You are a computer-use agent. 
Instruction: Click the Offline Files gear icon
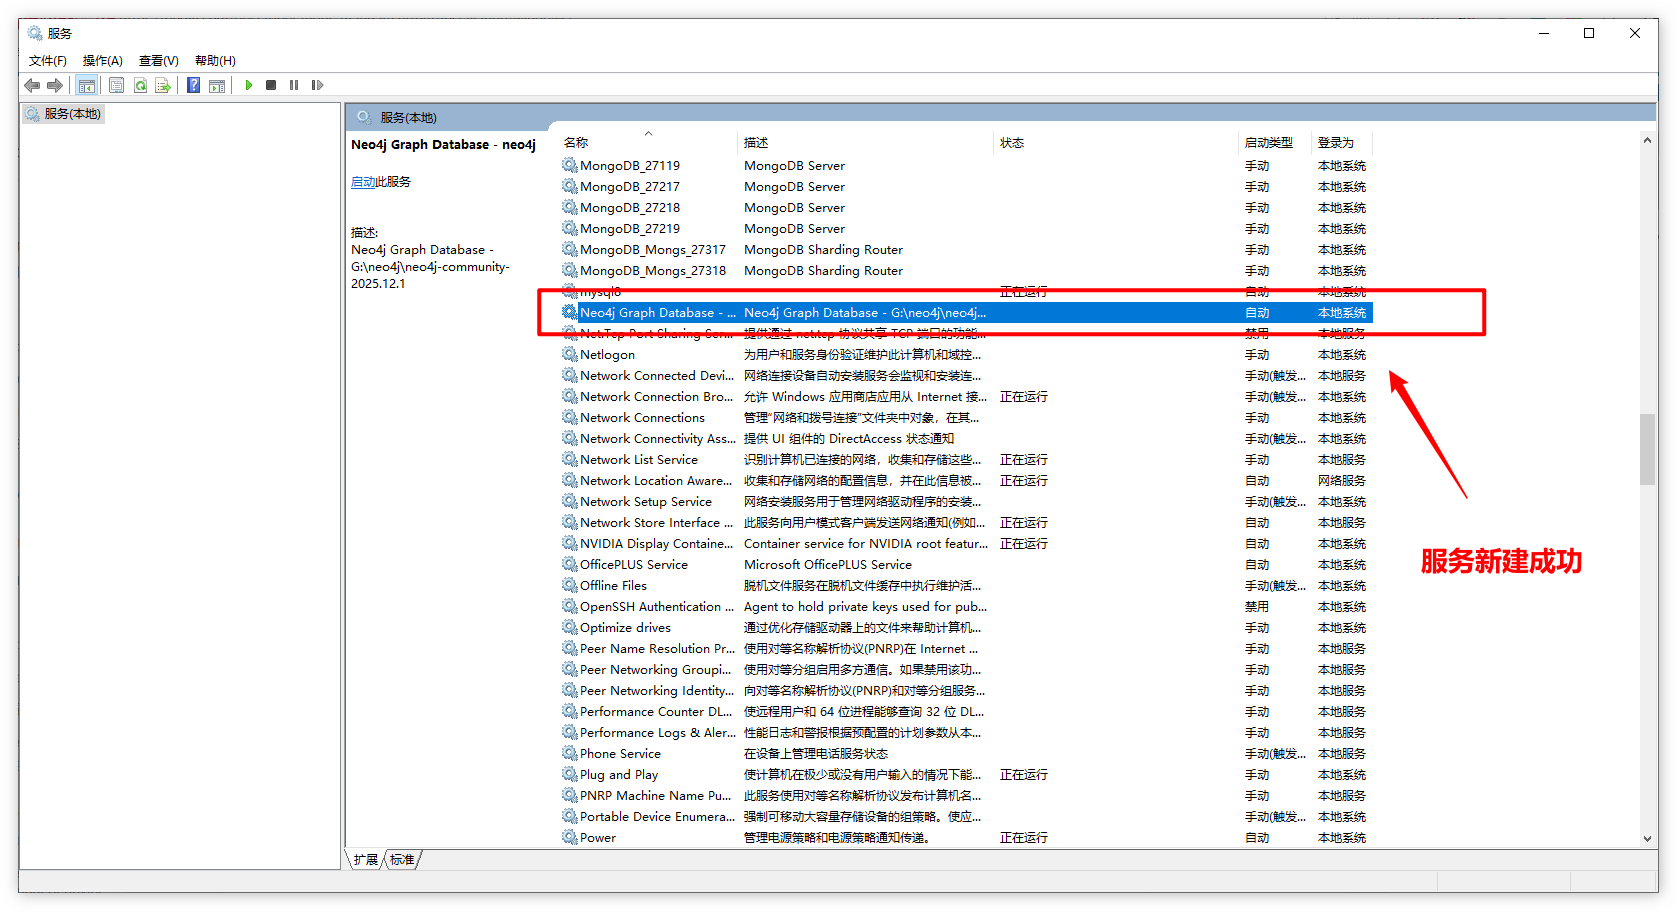point(570,586)
